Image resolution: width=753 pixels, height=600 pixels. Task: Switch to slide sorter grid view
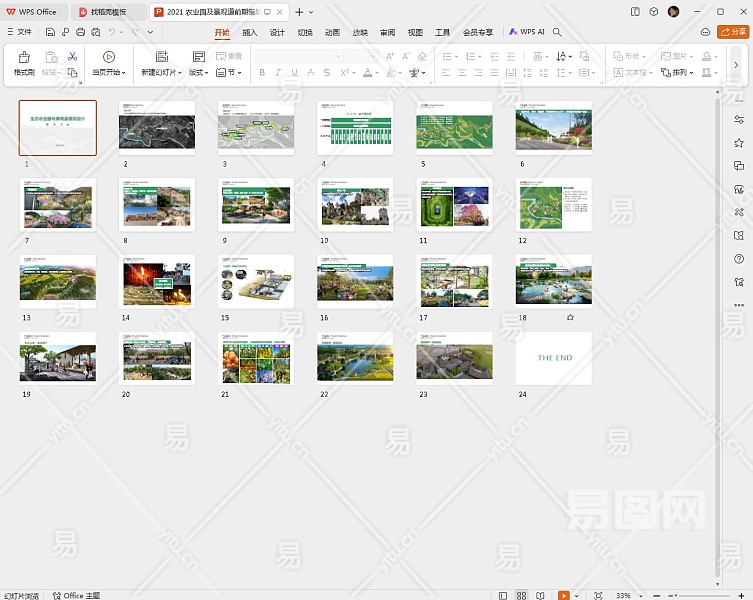click(x=522, y=595)
